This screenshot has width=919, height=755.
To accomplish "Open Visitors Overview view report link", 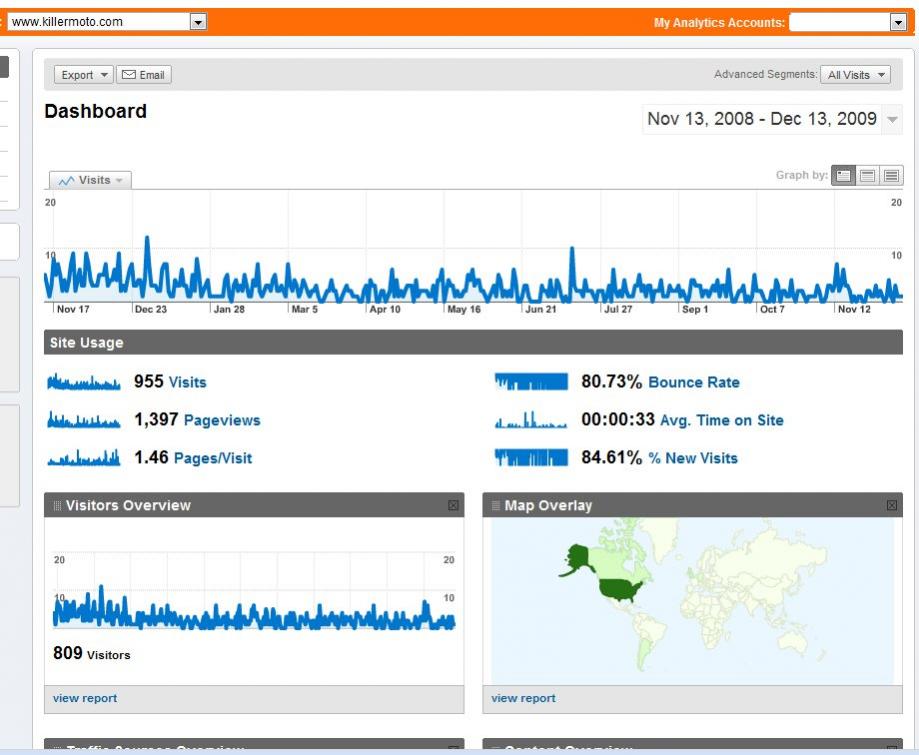I will [85, 699].
